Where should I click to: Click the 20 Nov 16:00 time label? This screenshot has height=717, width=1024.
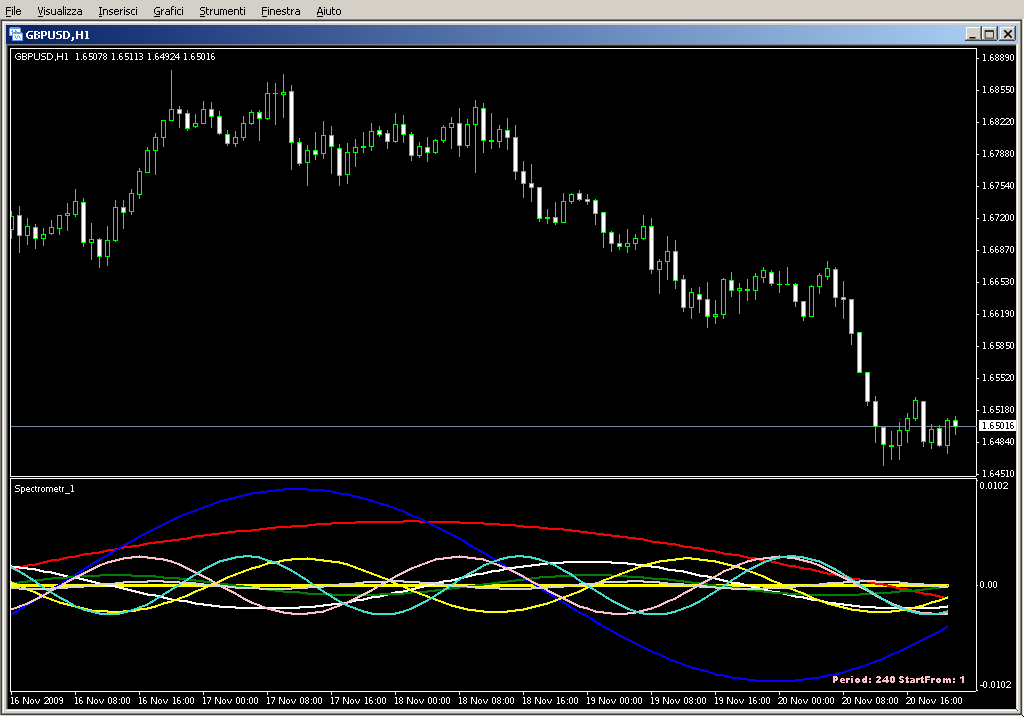tap(934, 700)
